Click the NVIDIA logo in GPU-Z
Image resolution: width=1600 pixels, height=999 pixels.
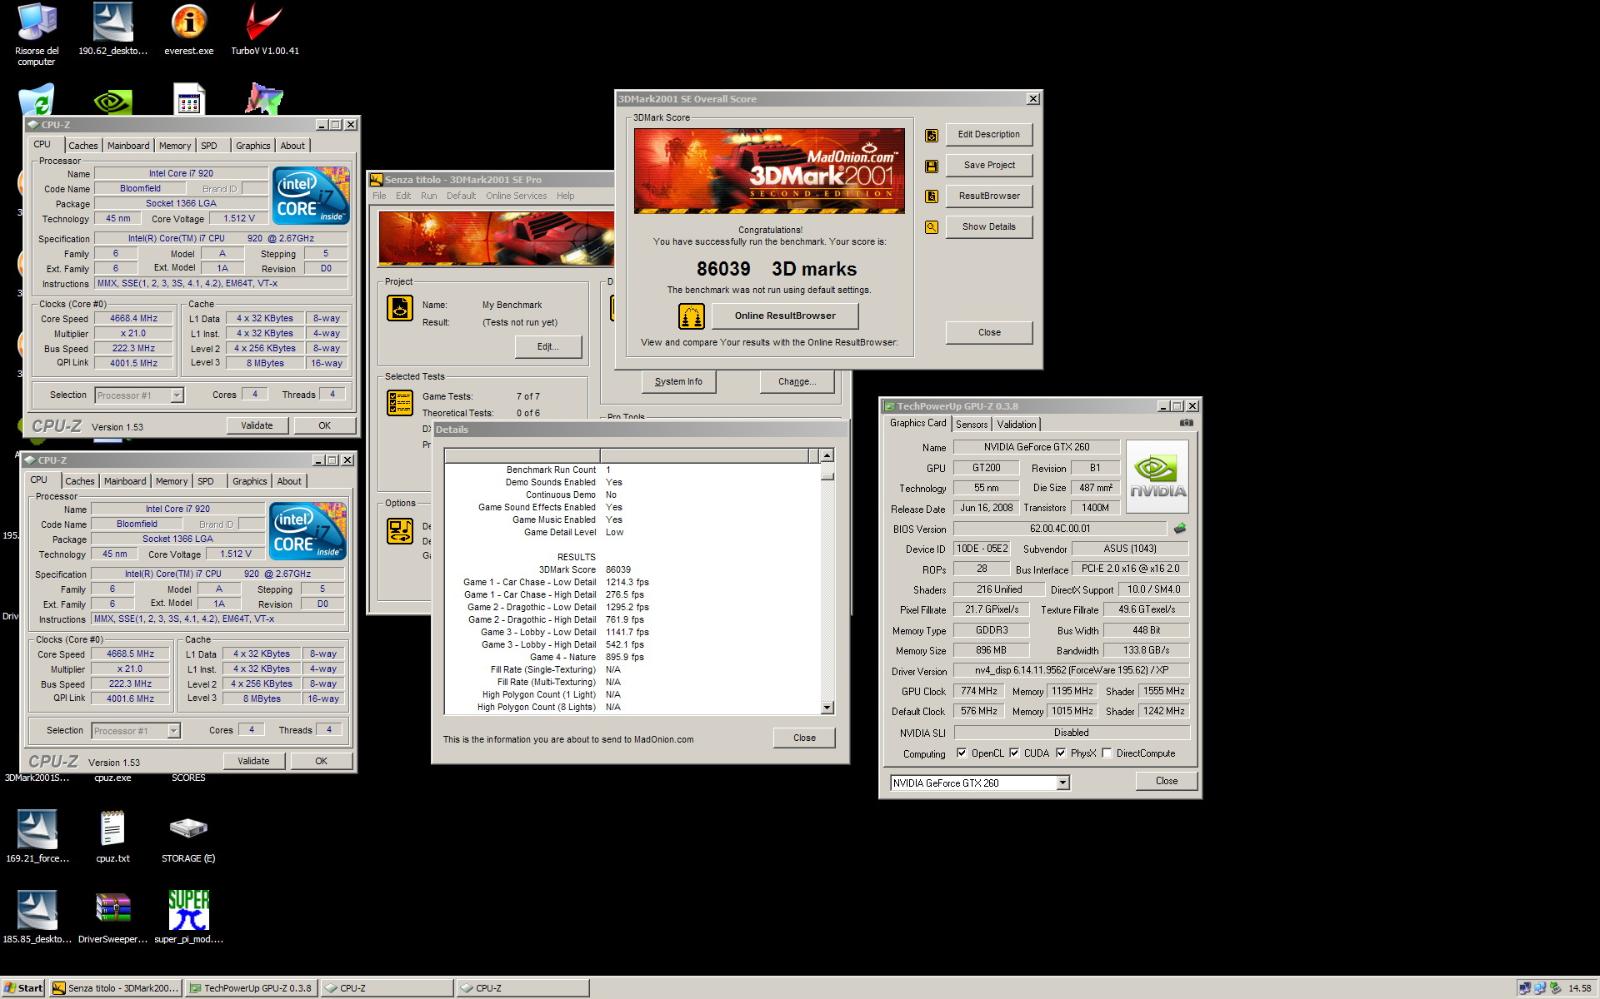click(1158, 477)
